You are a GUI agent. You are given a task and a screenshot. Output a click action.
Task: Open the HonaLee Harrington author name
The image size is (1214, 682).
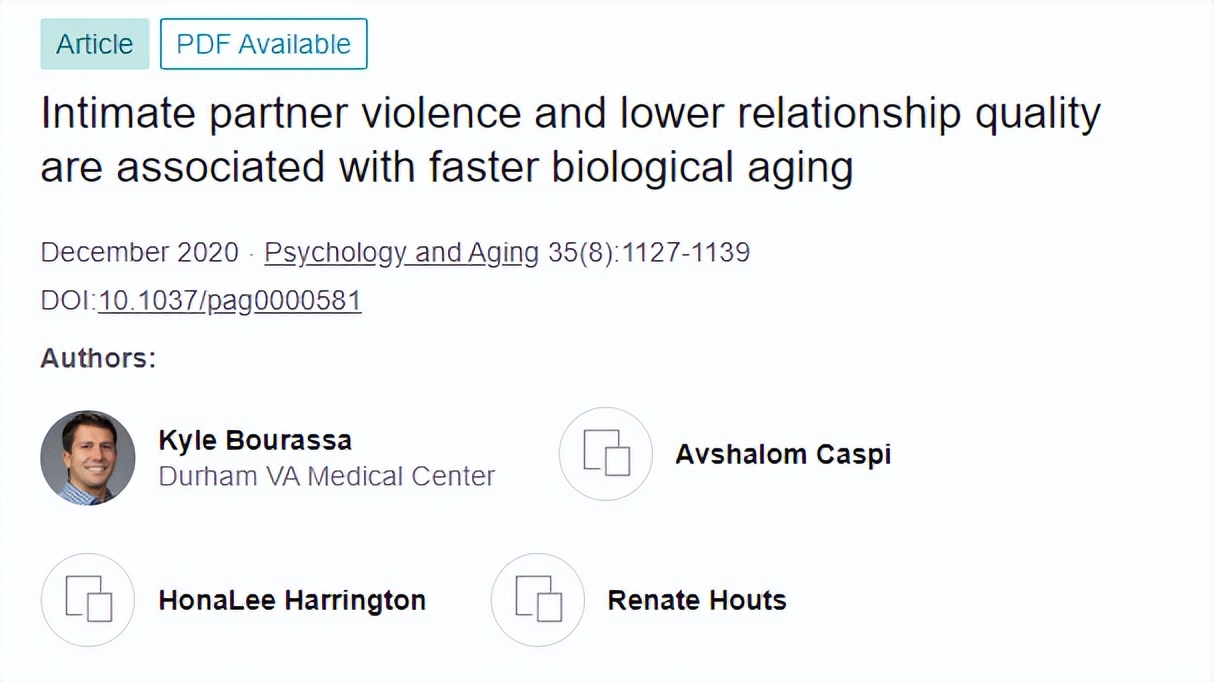point(292,600)
